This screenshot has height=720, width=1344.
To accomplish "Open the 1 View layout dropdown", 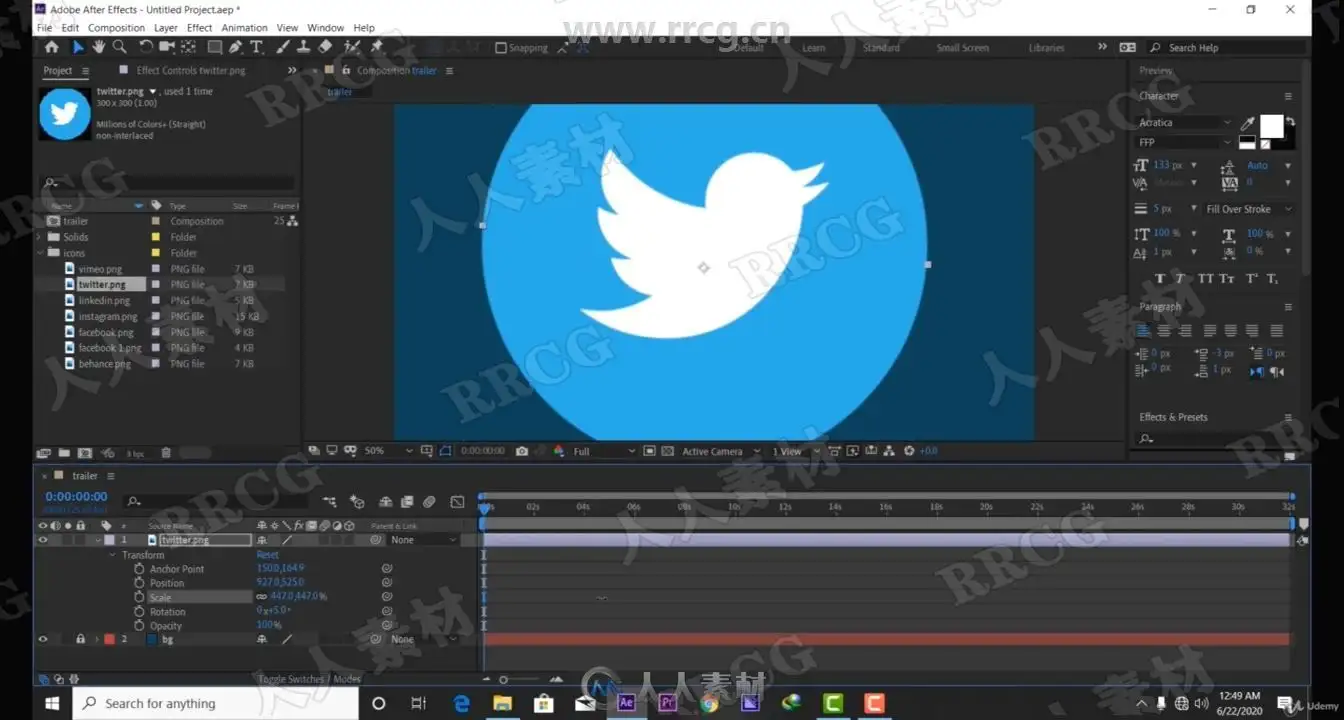I will point(795,451).
